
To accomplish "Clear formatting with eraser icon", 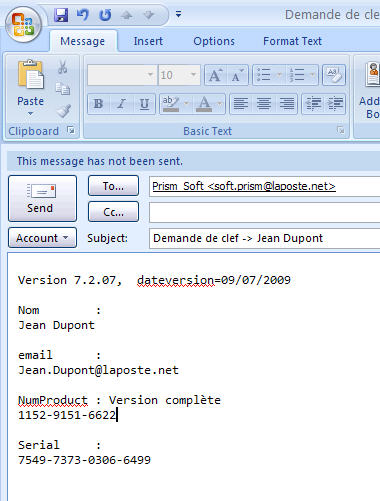I will coord(334,75).
